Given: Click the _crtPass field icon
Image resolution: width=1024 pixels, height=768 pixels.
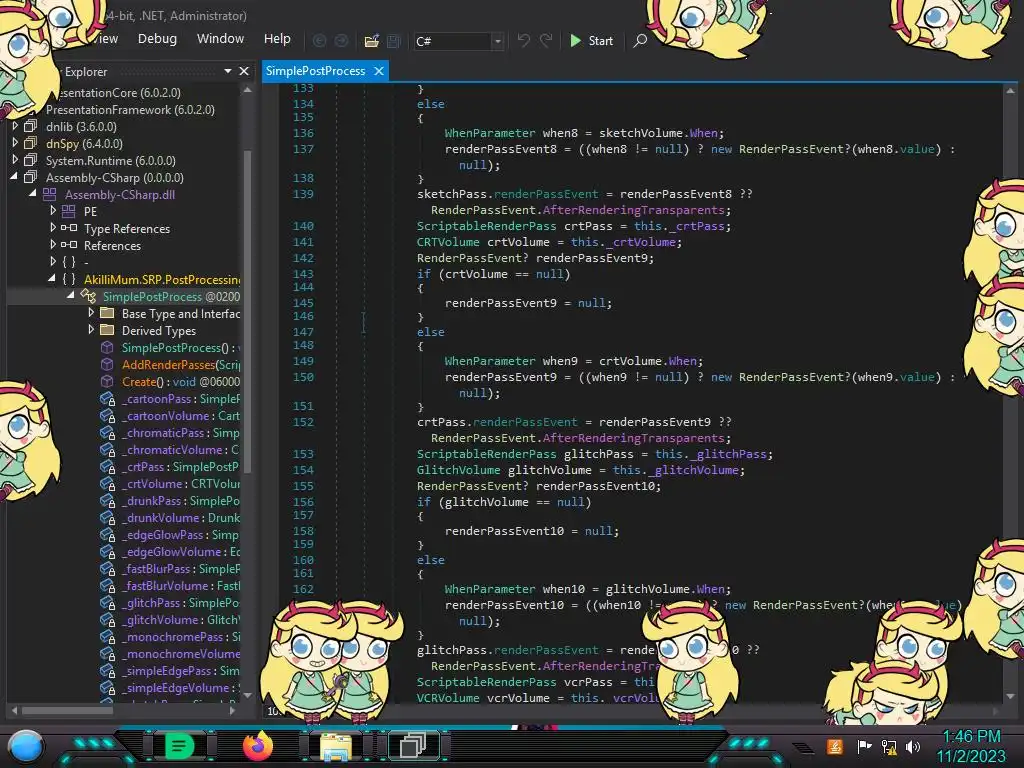Looking at the screenshot, I should [x=108, y=467].
